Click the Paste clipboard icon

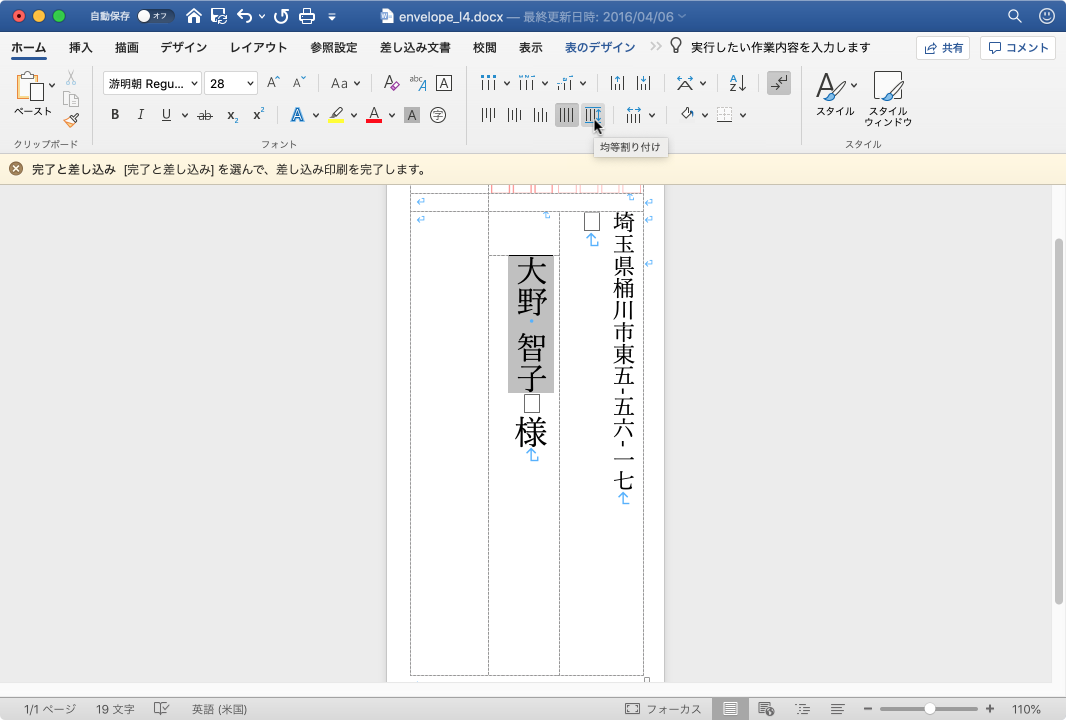(x=29, y=87)
